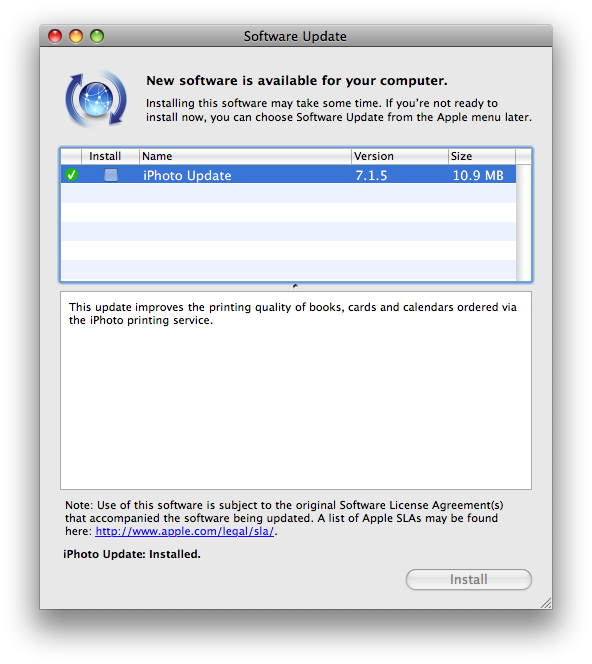Viewport: 592px width, 664px height.
Task: Click the Install button
Action: (469, 579)
